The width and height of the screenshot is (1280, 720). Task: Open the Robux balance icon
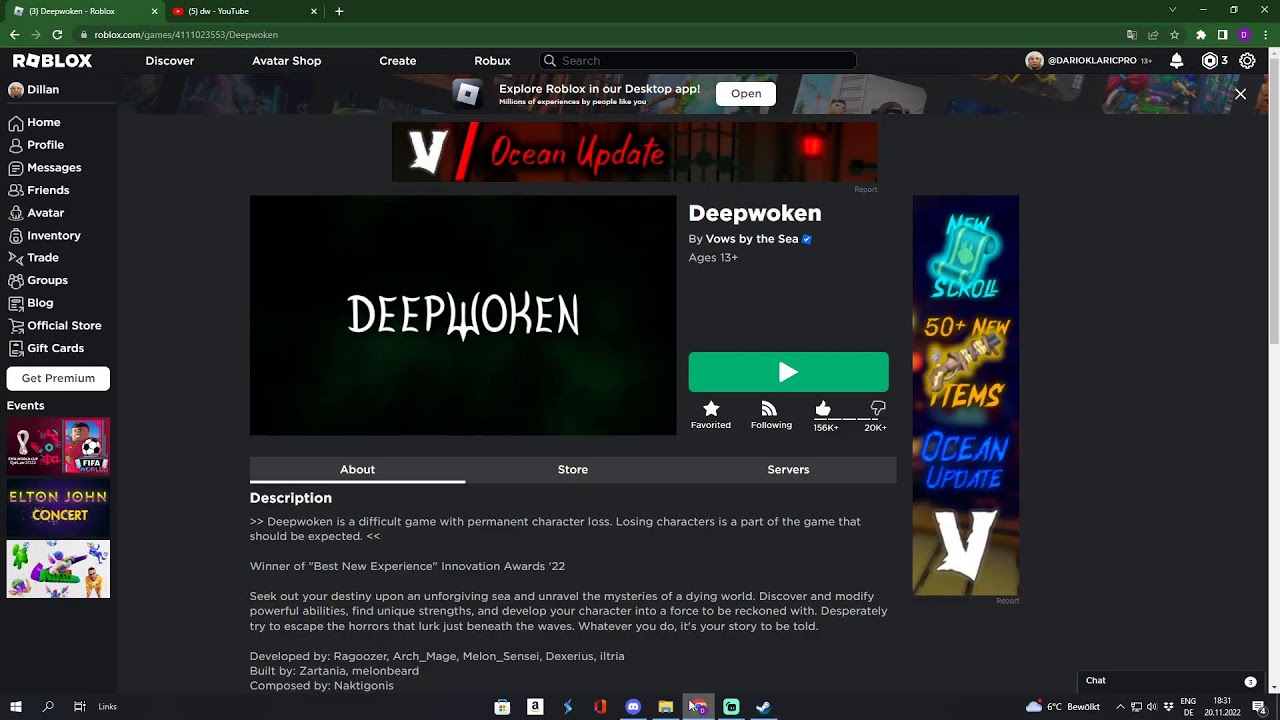click(1210, 61)
